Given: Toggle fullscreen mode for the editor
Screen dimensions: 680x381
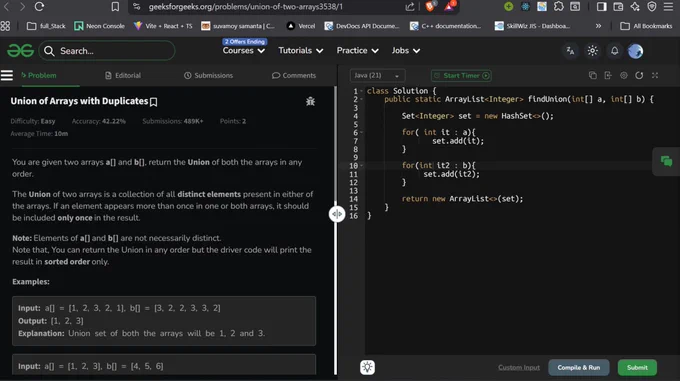Looking at the screenshot, I should coord(655,75).
